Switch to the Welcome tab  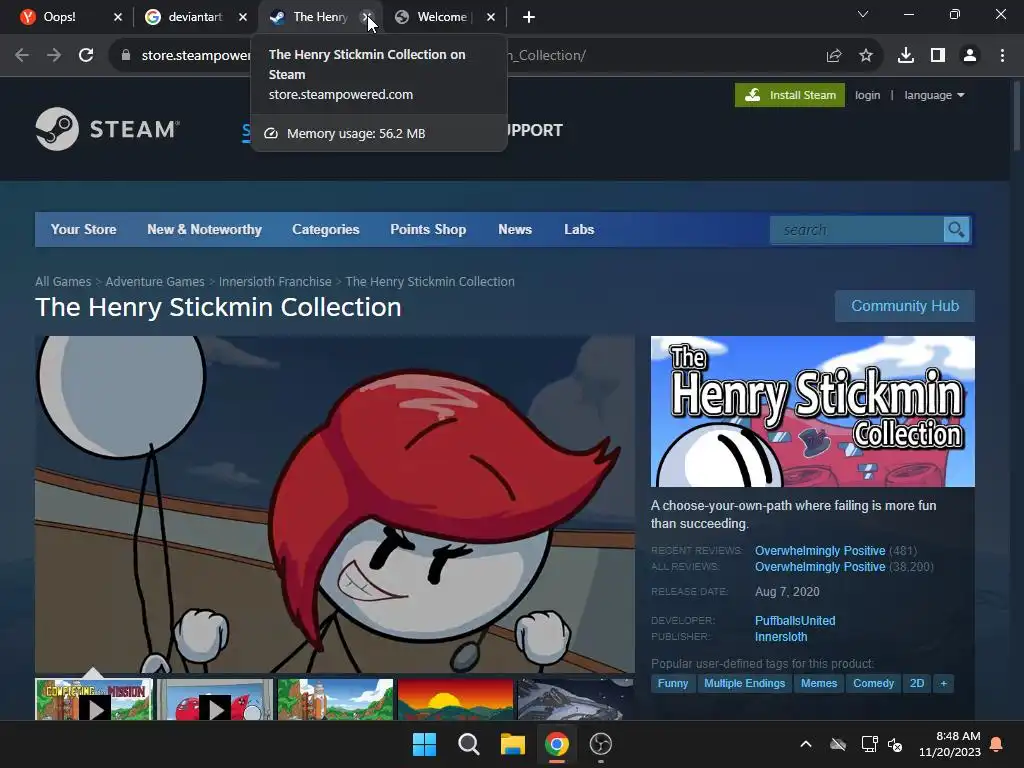[441, 17]
